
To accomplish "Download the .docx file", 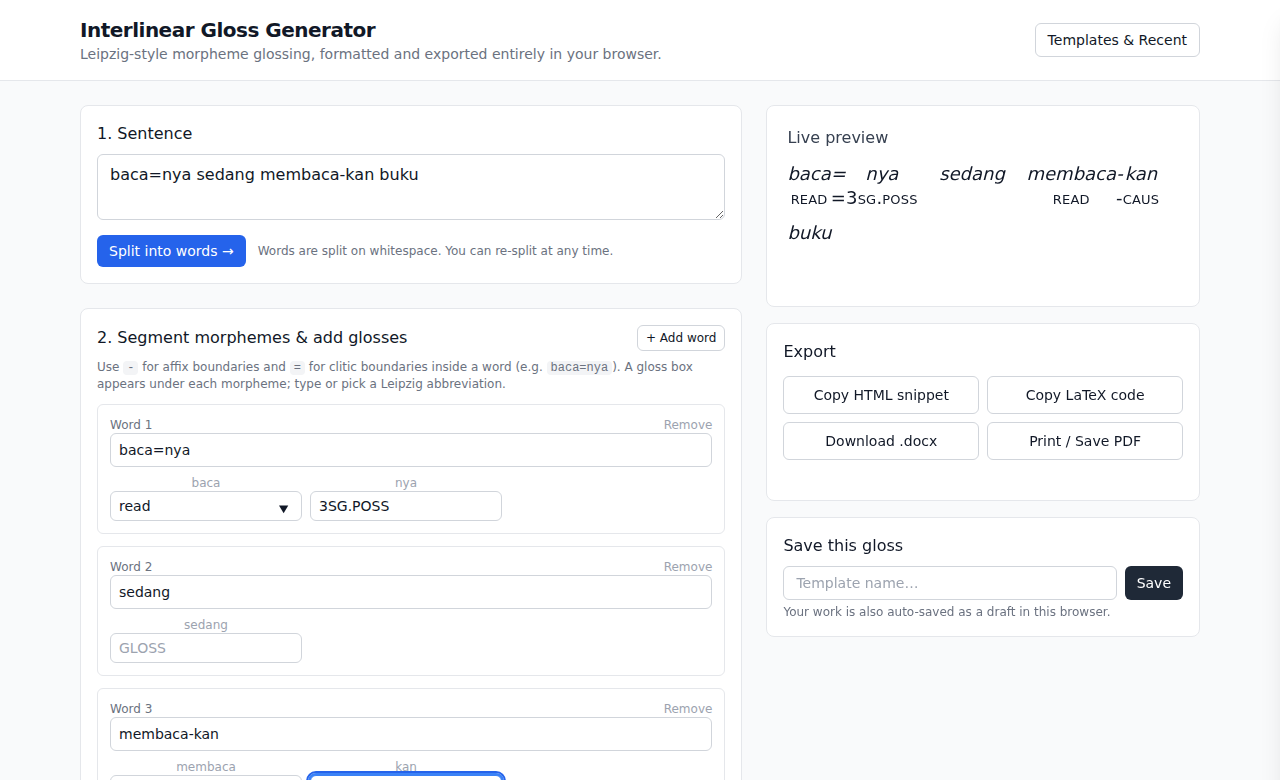I will coord(881,441).
